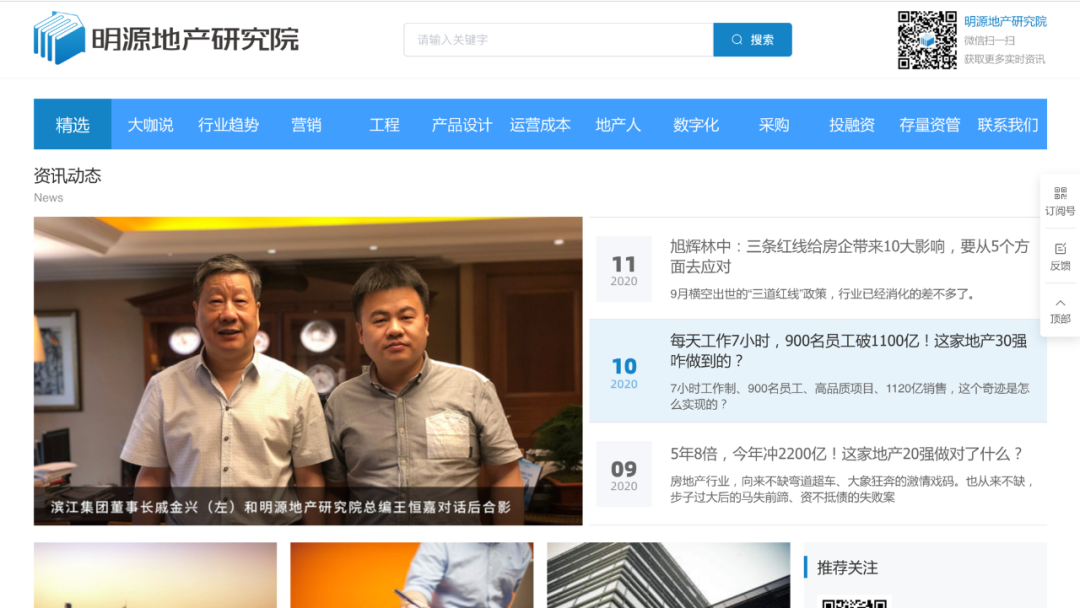Click the 明源地产研究院 logo icon
The image size is (1080, 608).
tap(59, 39)
